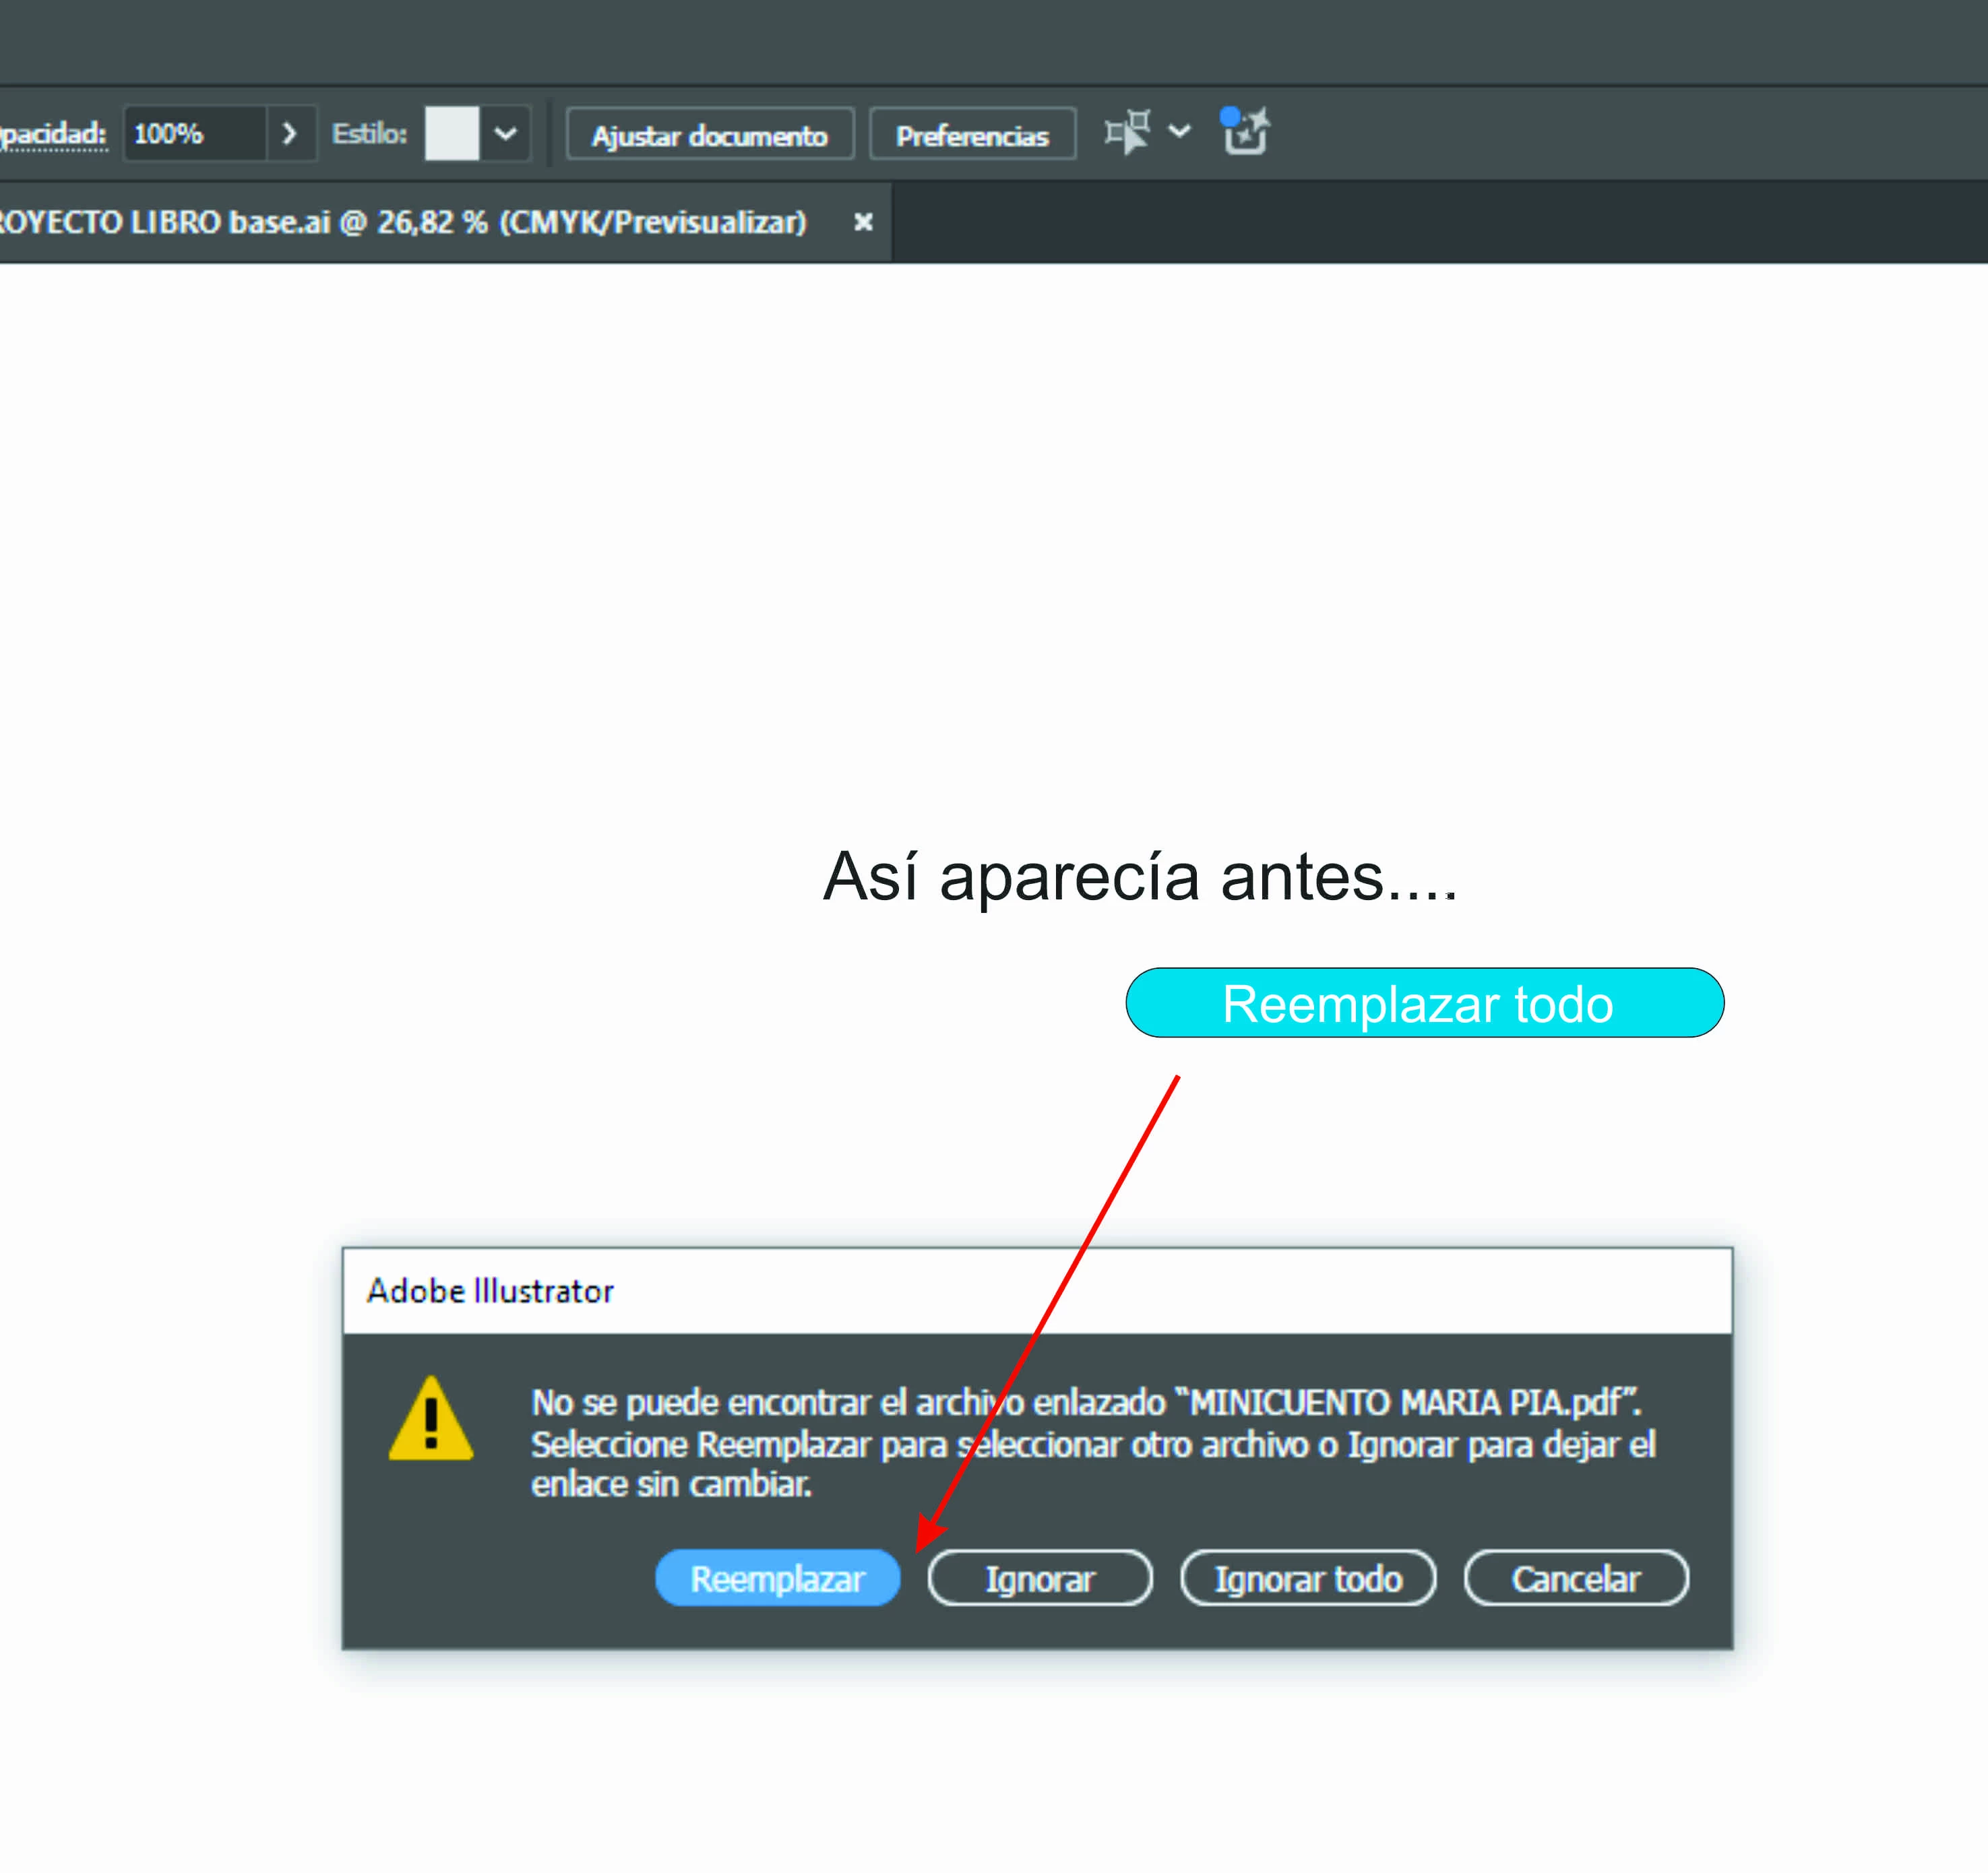Click the 100% opacity input field

click(x=194, y=133)
